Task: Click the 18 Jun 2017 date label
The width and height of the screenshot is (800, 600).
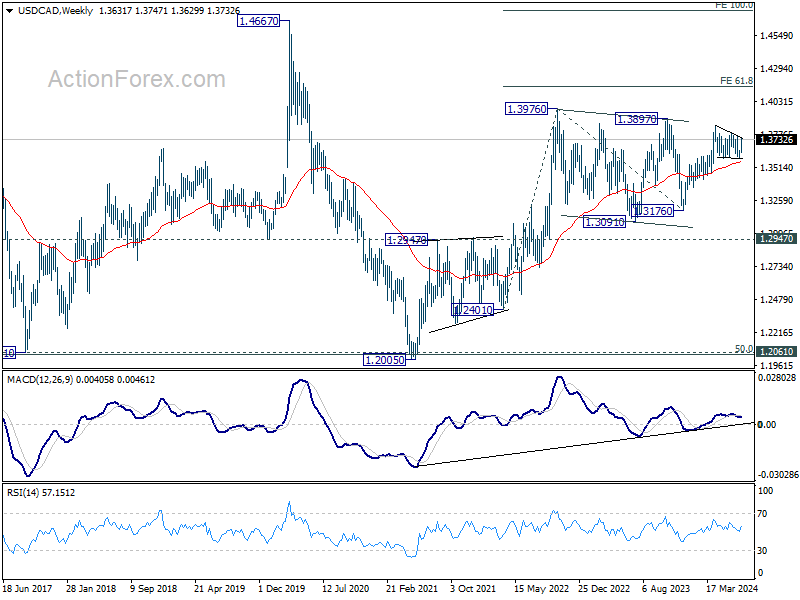Action: [28, 589]
